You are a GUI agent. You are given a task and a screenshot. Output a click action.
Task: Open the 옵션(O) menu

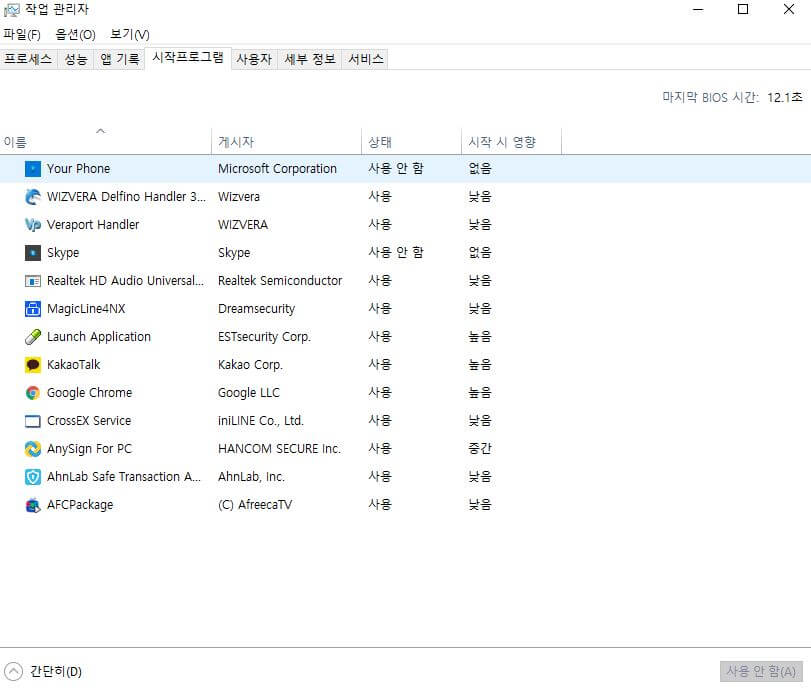pos(76,35)
